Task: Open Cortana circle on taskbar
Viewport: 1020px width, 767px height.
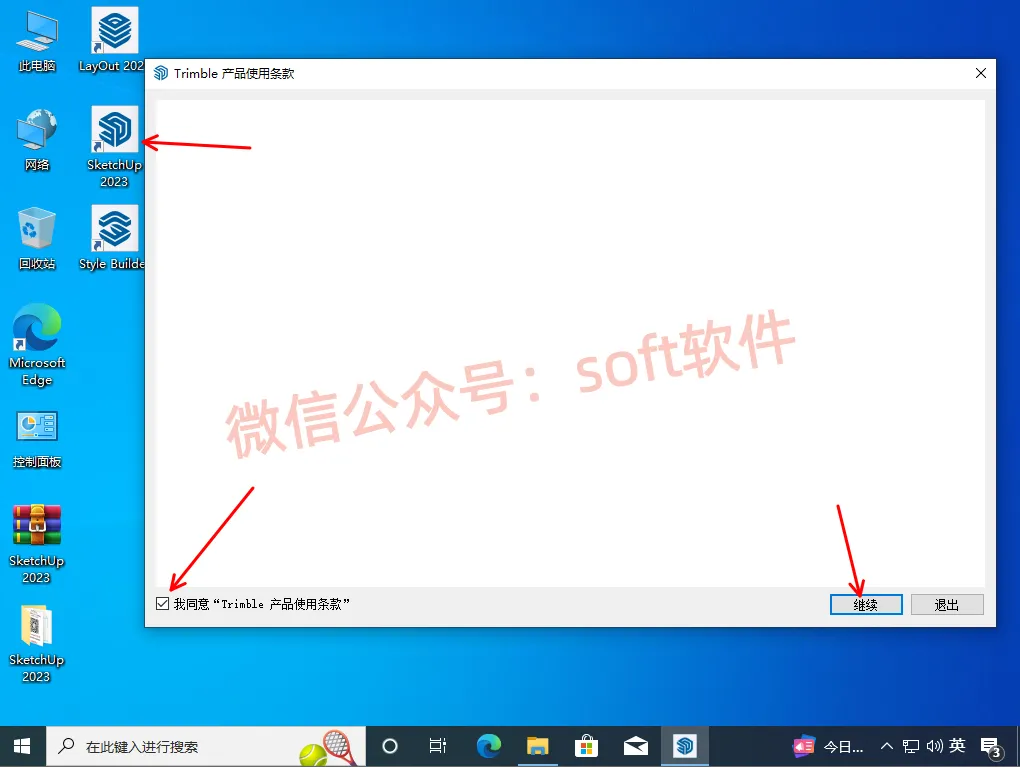Action: [x=390, y=746]
